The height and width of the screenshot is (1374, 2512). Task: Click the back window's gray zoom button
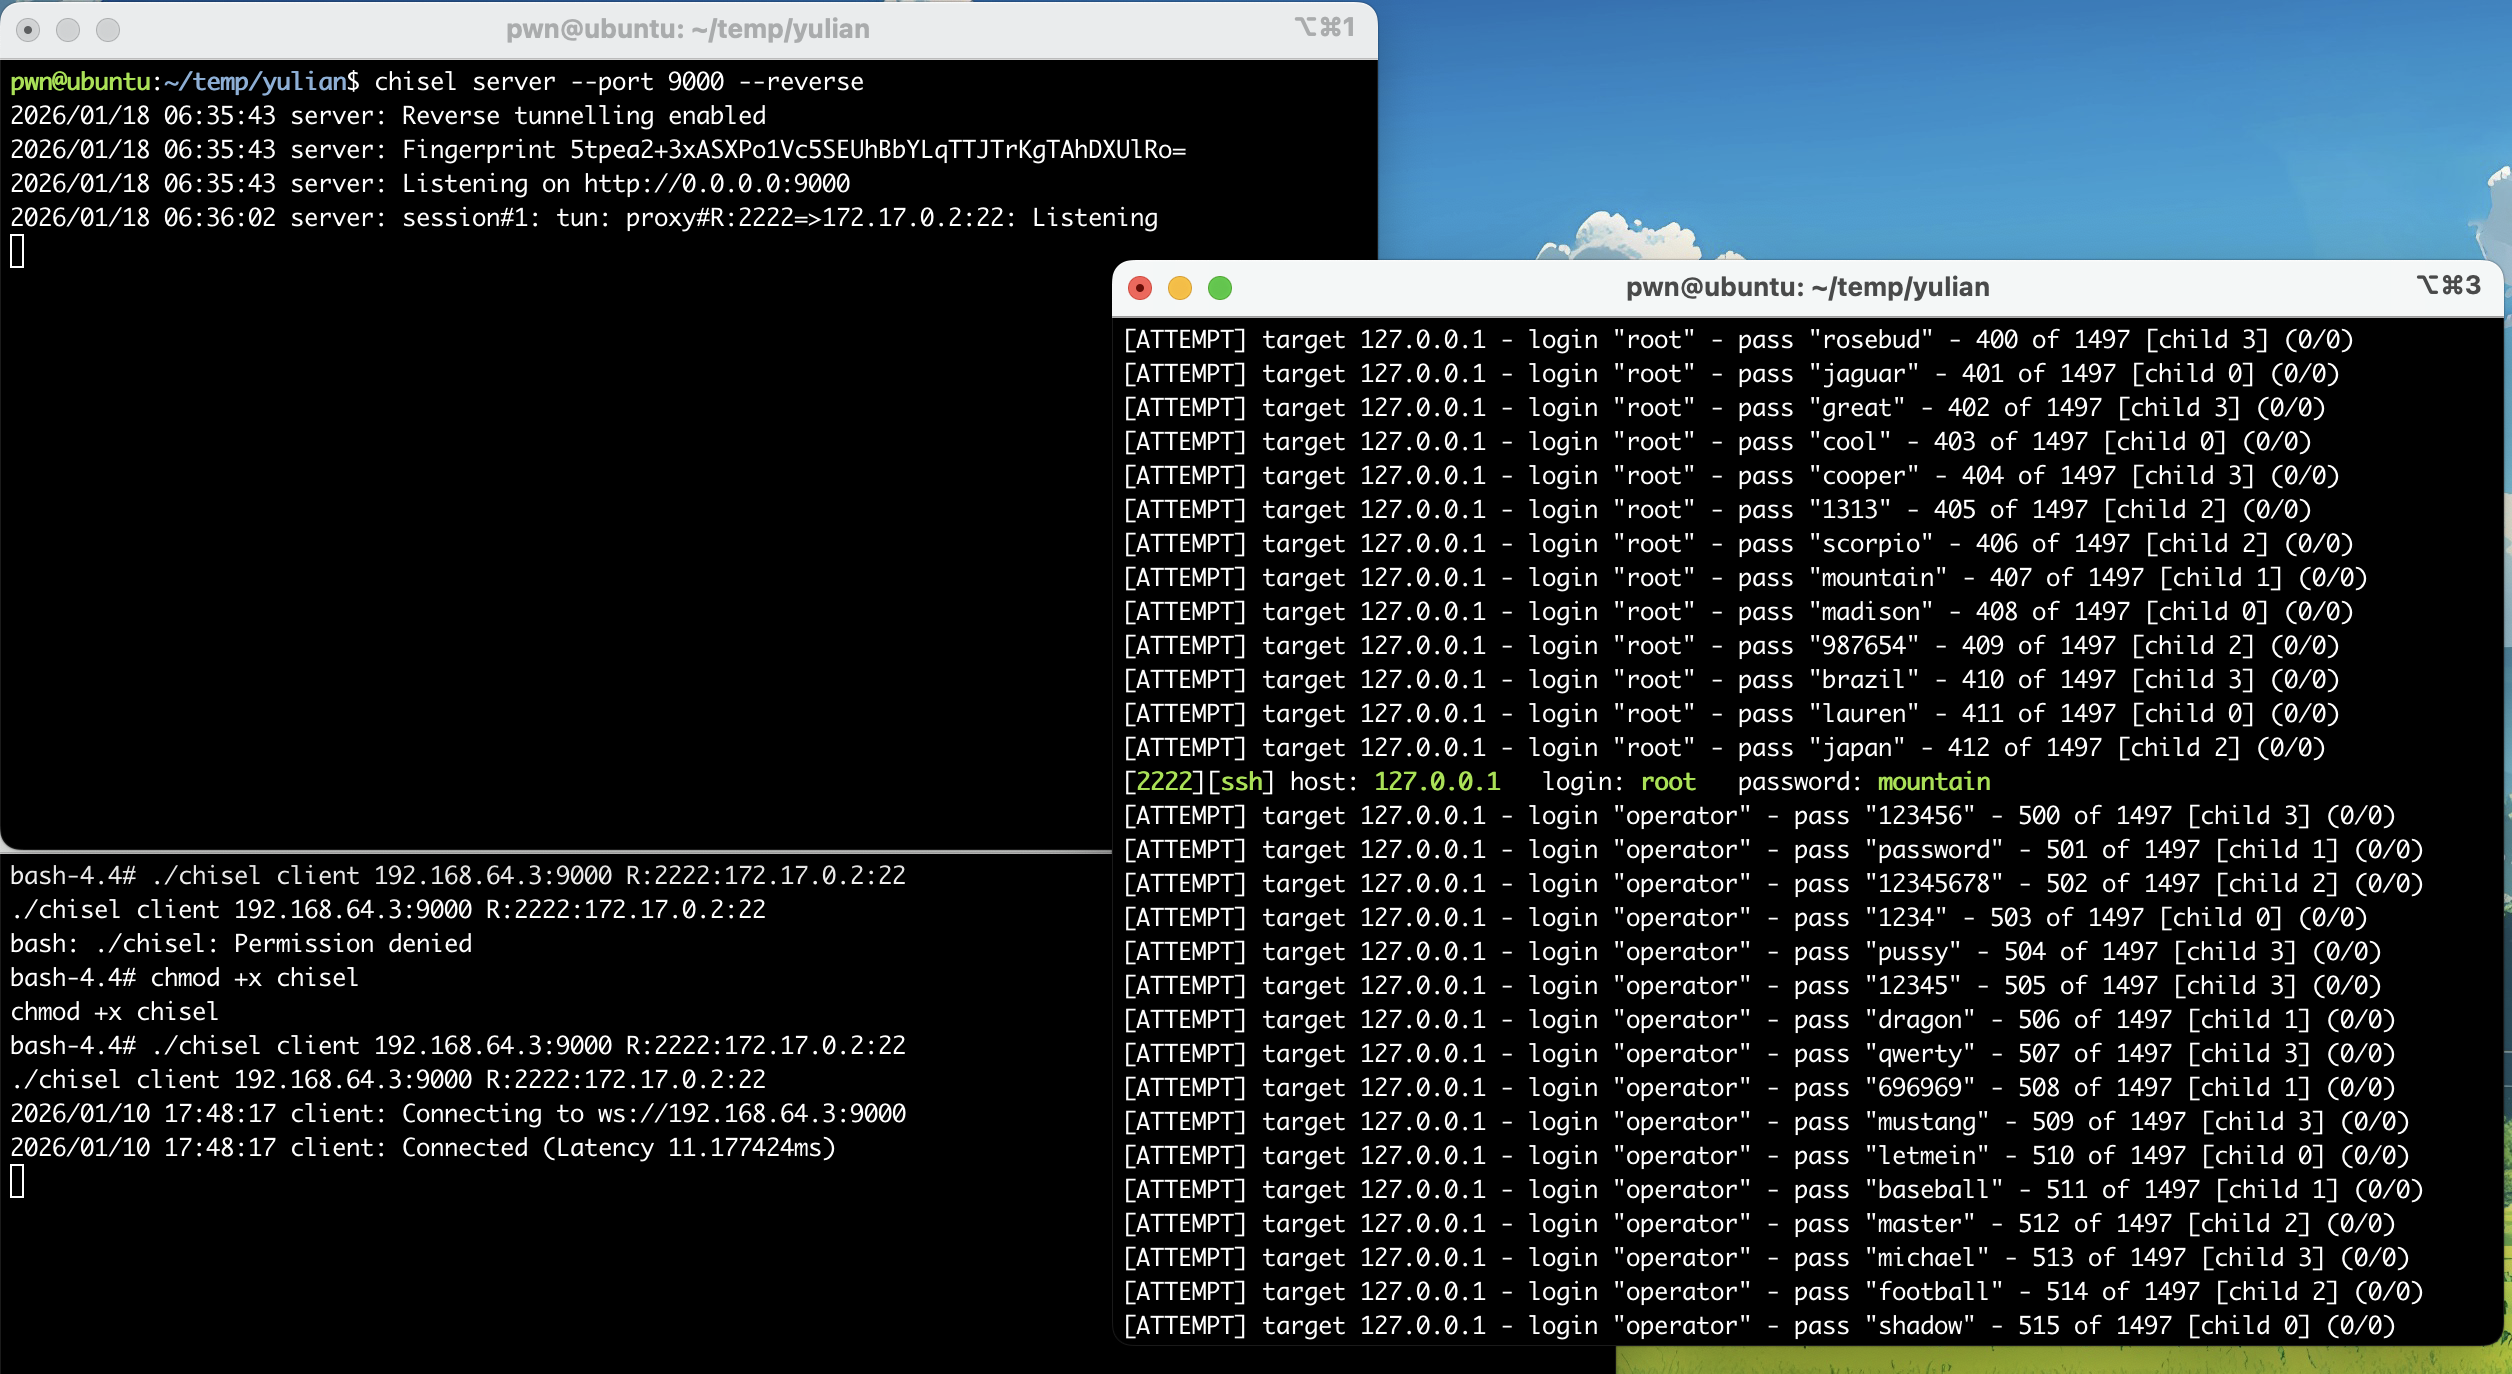(x=108, y=30)
